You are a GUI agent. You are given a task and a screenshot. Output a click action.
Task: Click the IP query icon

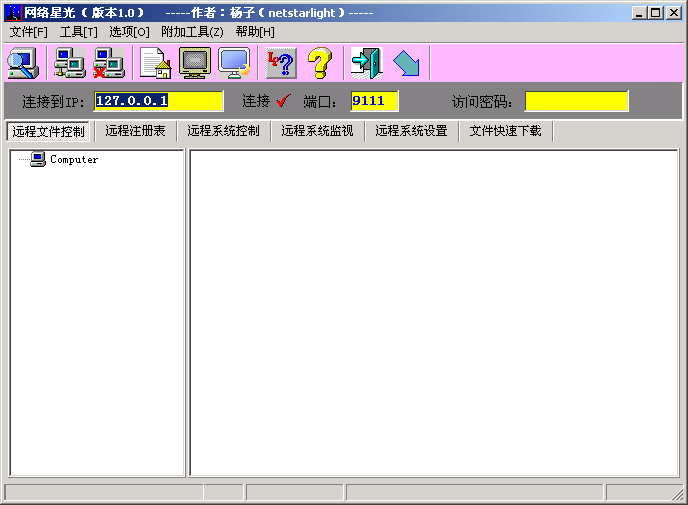click(280, 63)
